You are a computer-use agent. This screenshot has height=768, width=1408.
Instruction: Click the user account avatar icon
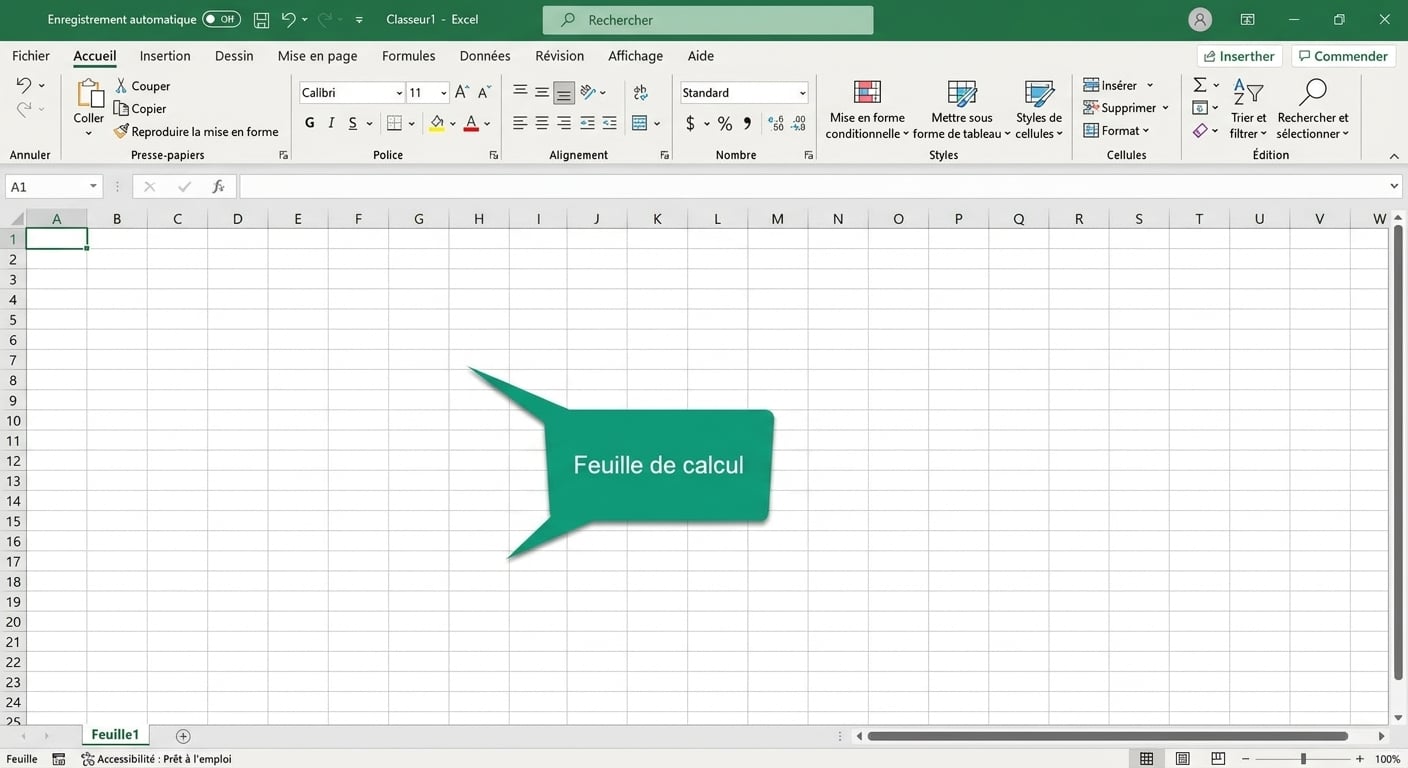1200,20
